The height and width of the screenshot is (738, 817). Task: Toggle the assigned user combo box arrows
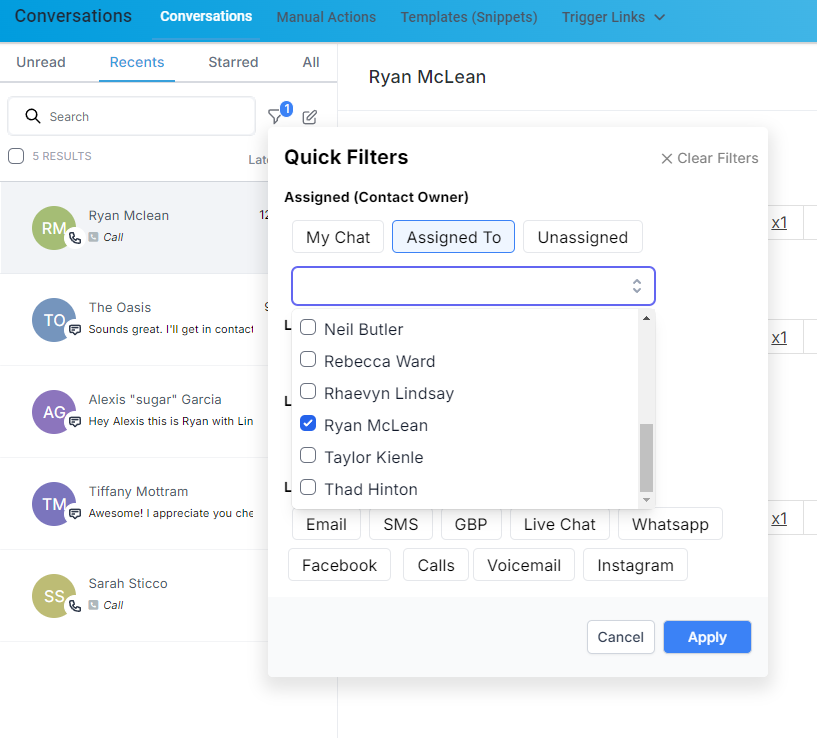pos(637,286)
